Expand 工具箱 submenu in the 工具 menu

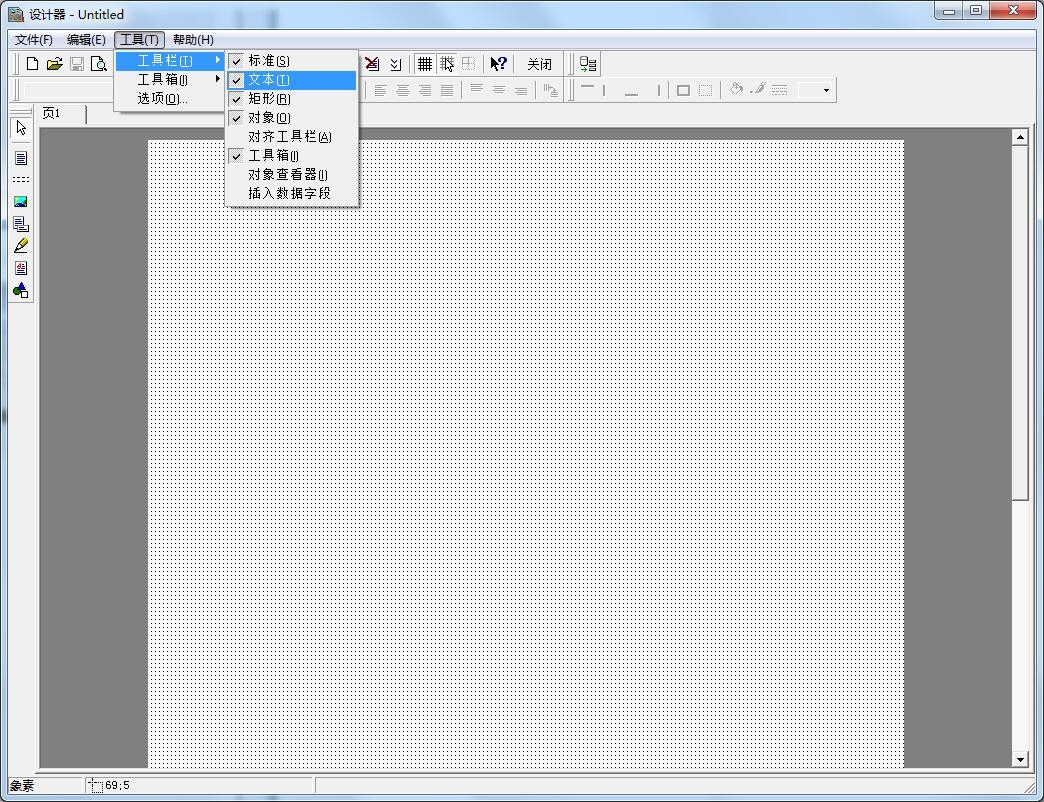coord(170,79)
